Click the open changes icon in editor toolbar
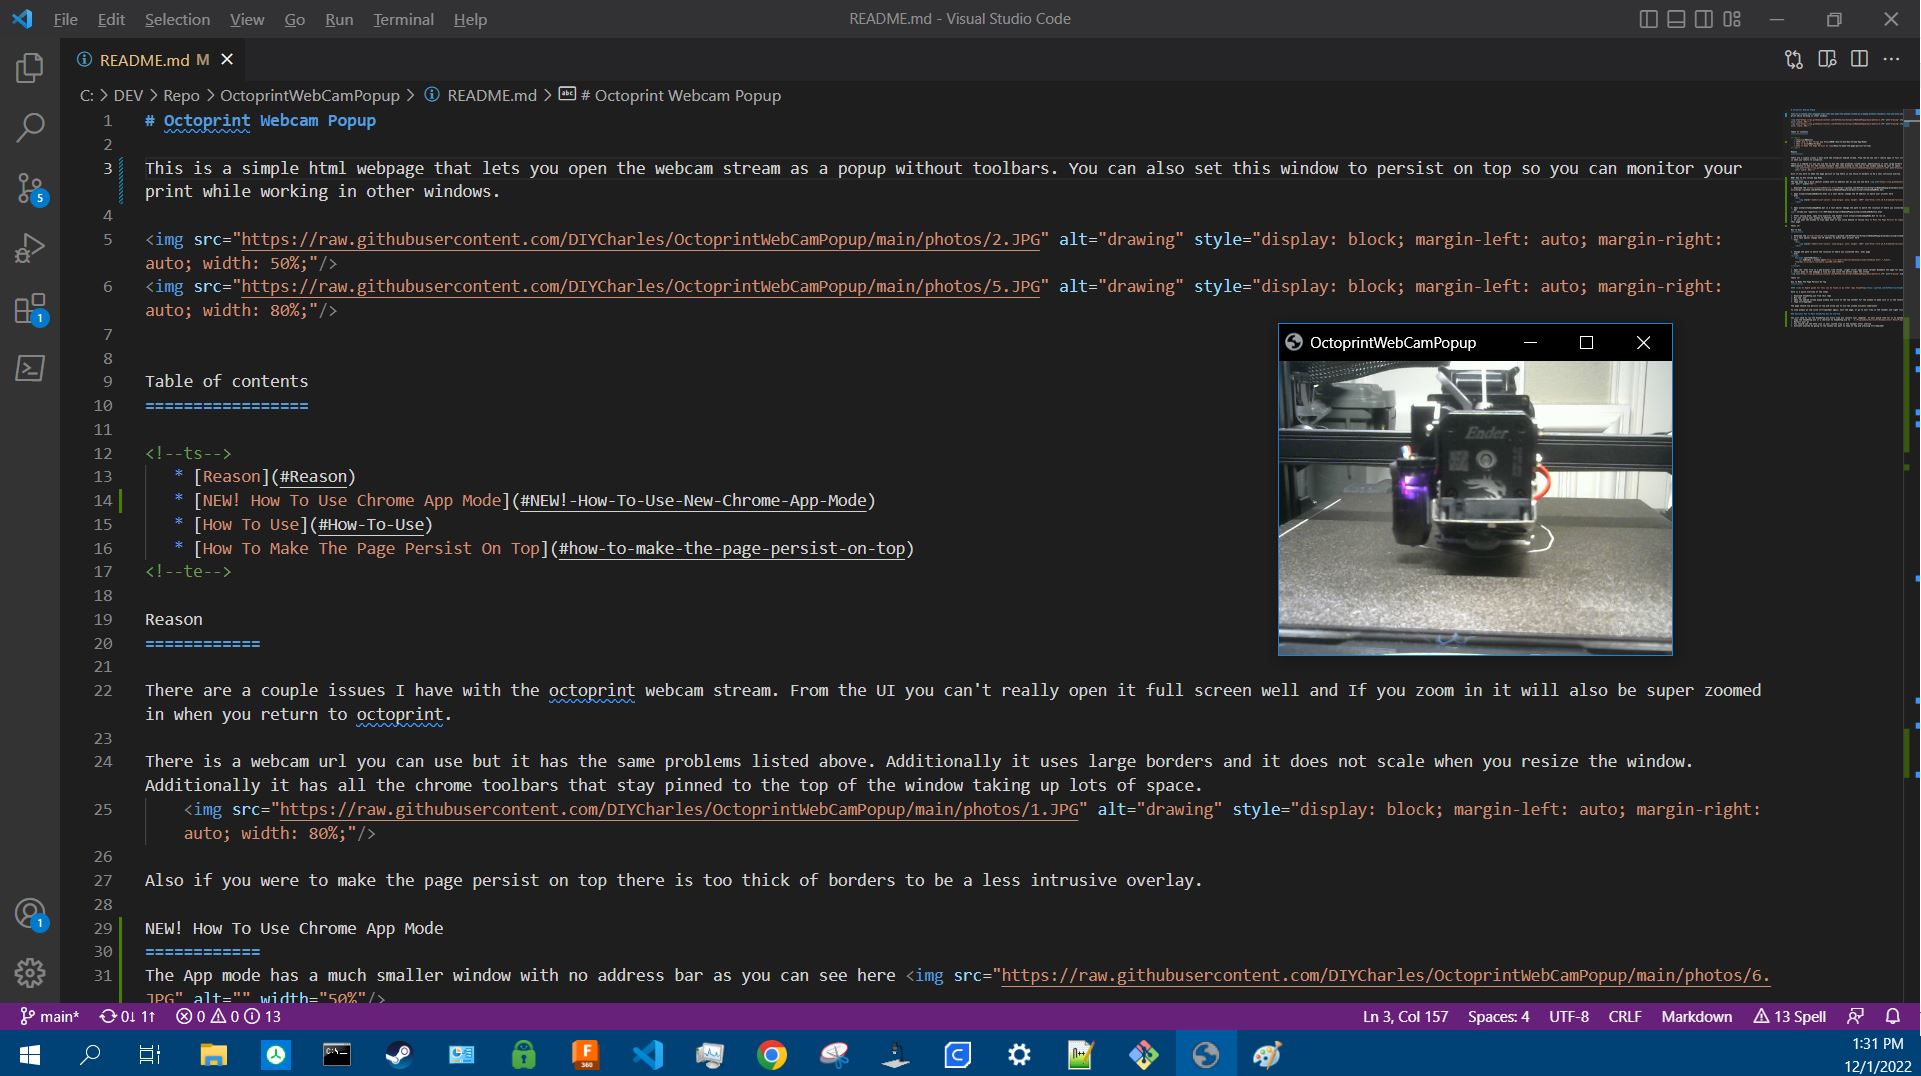Image resolution: width=1921 pixels, height=1076 pixels. point(1794,60)
